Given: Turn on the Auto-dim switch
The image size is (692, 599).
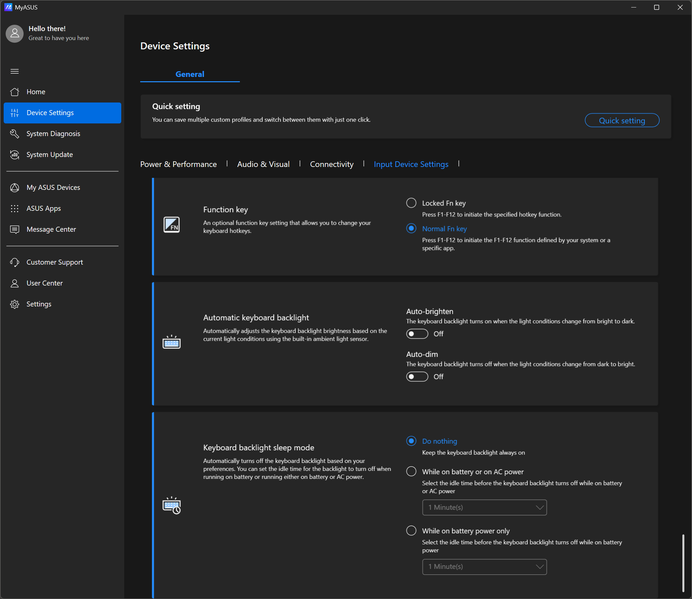Looking at the screenshot, I should click(x=417, y=377).
